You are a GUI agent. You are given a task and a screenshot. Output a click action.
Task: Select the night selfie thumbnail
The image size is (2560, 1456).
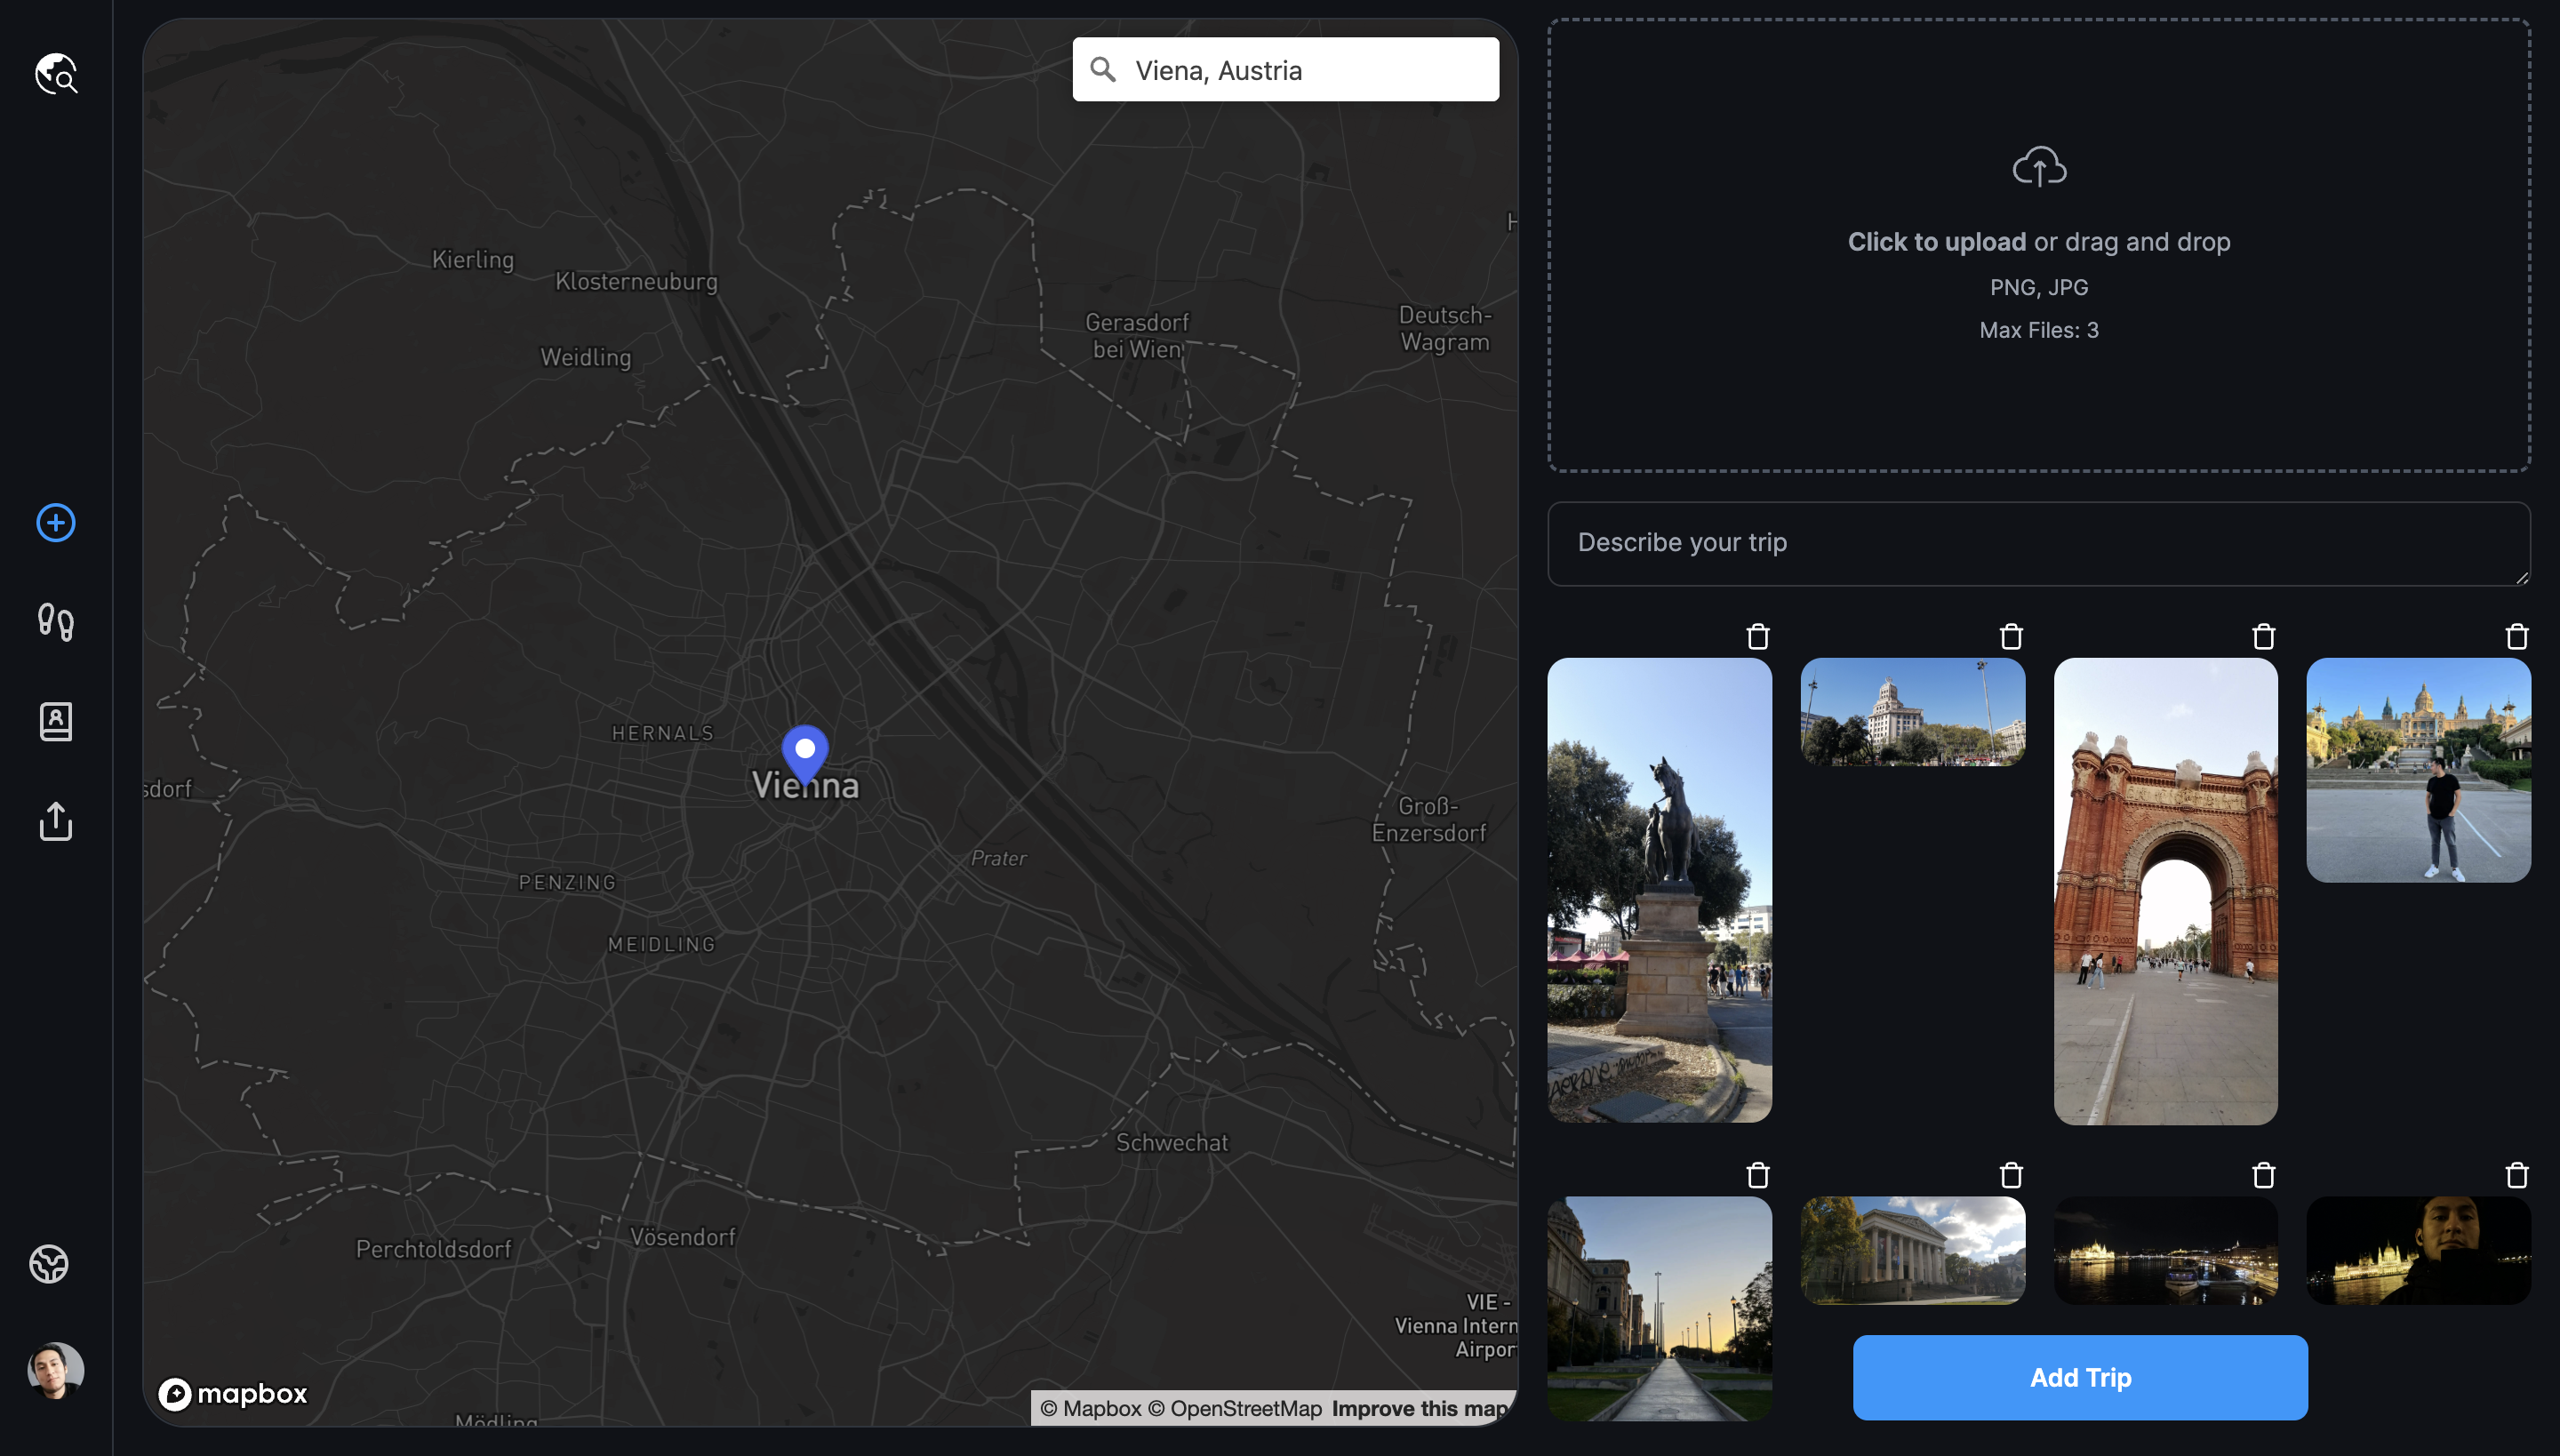tap(2418, 1250)
